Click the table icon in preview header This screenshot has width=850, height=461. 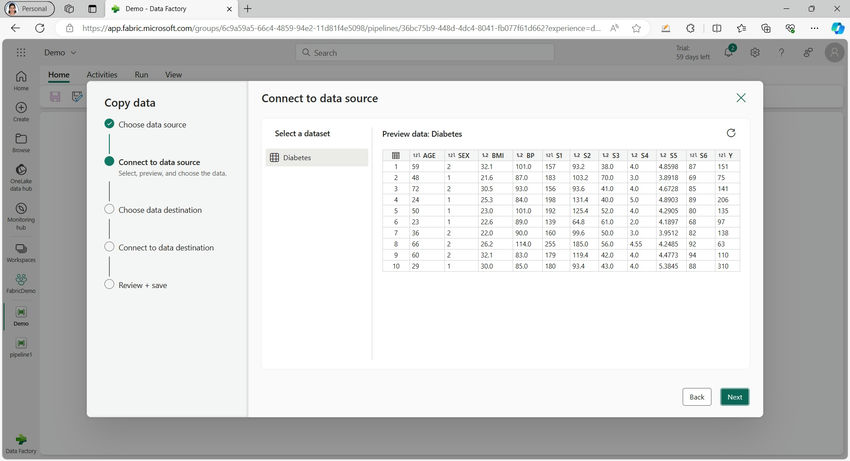point(396,155)
